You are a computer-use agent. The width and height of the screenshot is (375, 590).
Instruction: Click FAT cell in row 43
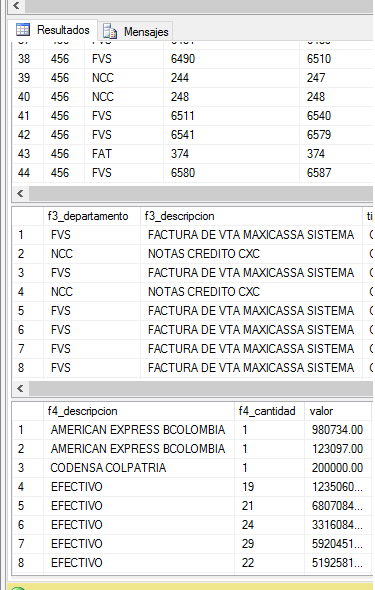(x=124, y=154)
